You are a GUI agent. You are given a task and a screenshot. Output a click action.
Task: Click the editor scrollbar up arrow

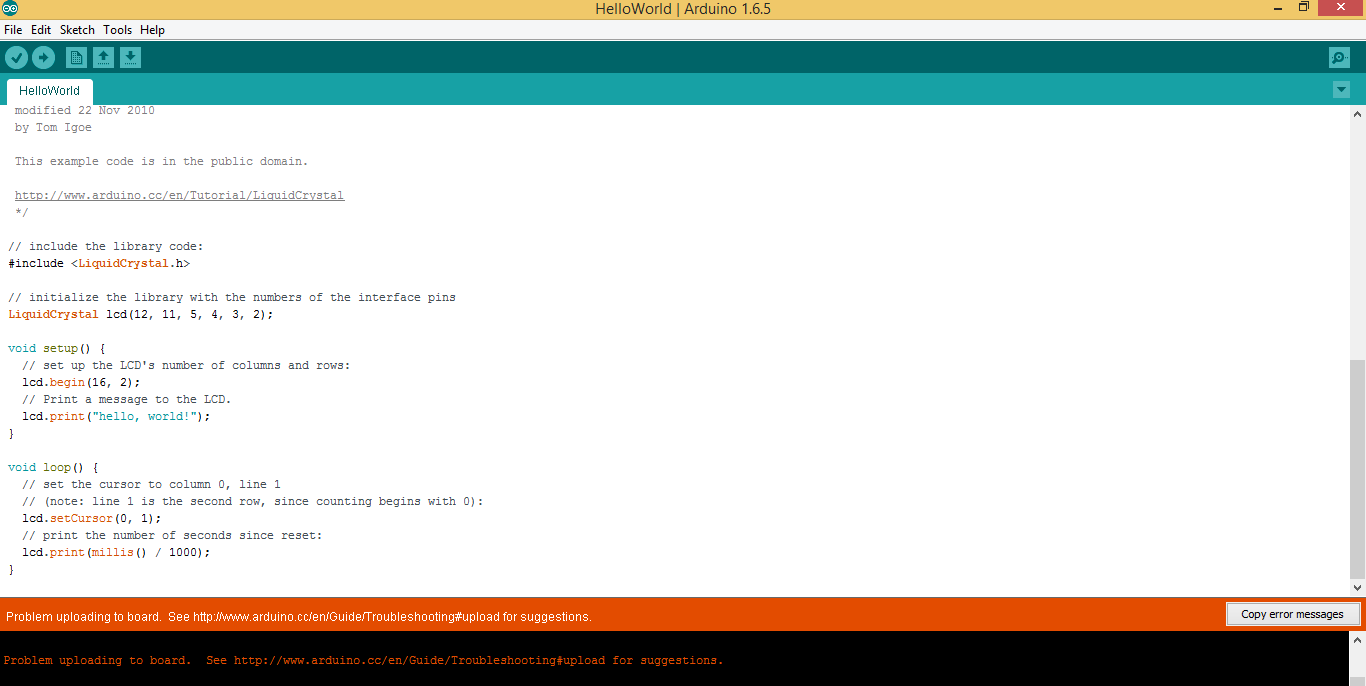coord(1357,113)
